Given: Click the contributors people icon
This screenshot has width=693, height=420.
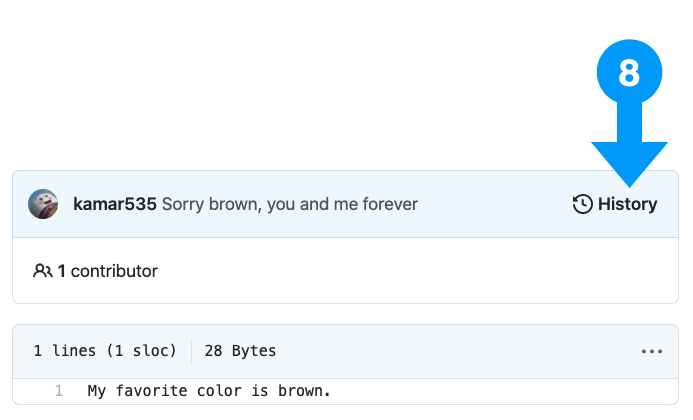Looking at the screenshot, I should pos(43,271).
